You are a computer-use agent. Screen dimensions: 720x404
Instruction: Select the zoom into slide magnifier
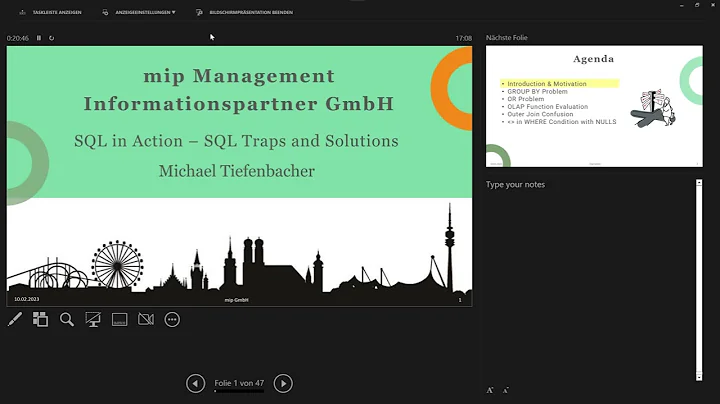click(67, 319)
